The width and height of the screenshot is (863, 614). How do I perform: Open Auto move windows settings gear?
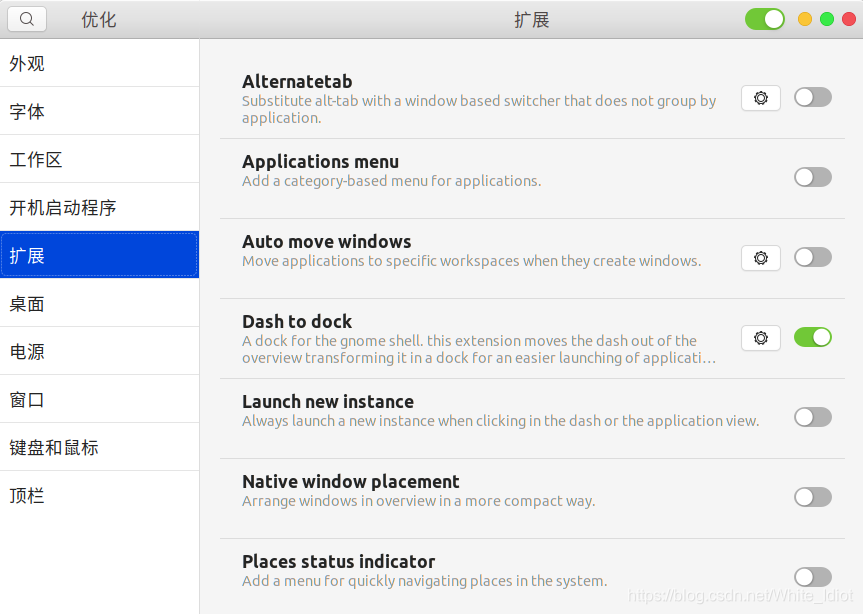point(761,258)
